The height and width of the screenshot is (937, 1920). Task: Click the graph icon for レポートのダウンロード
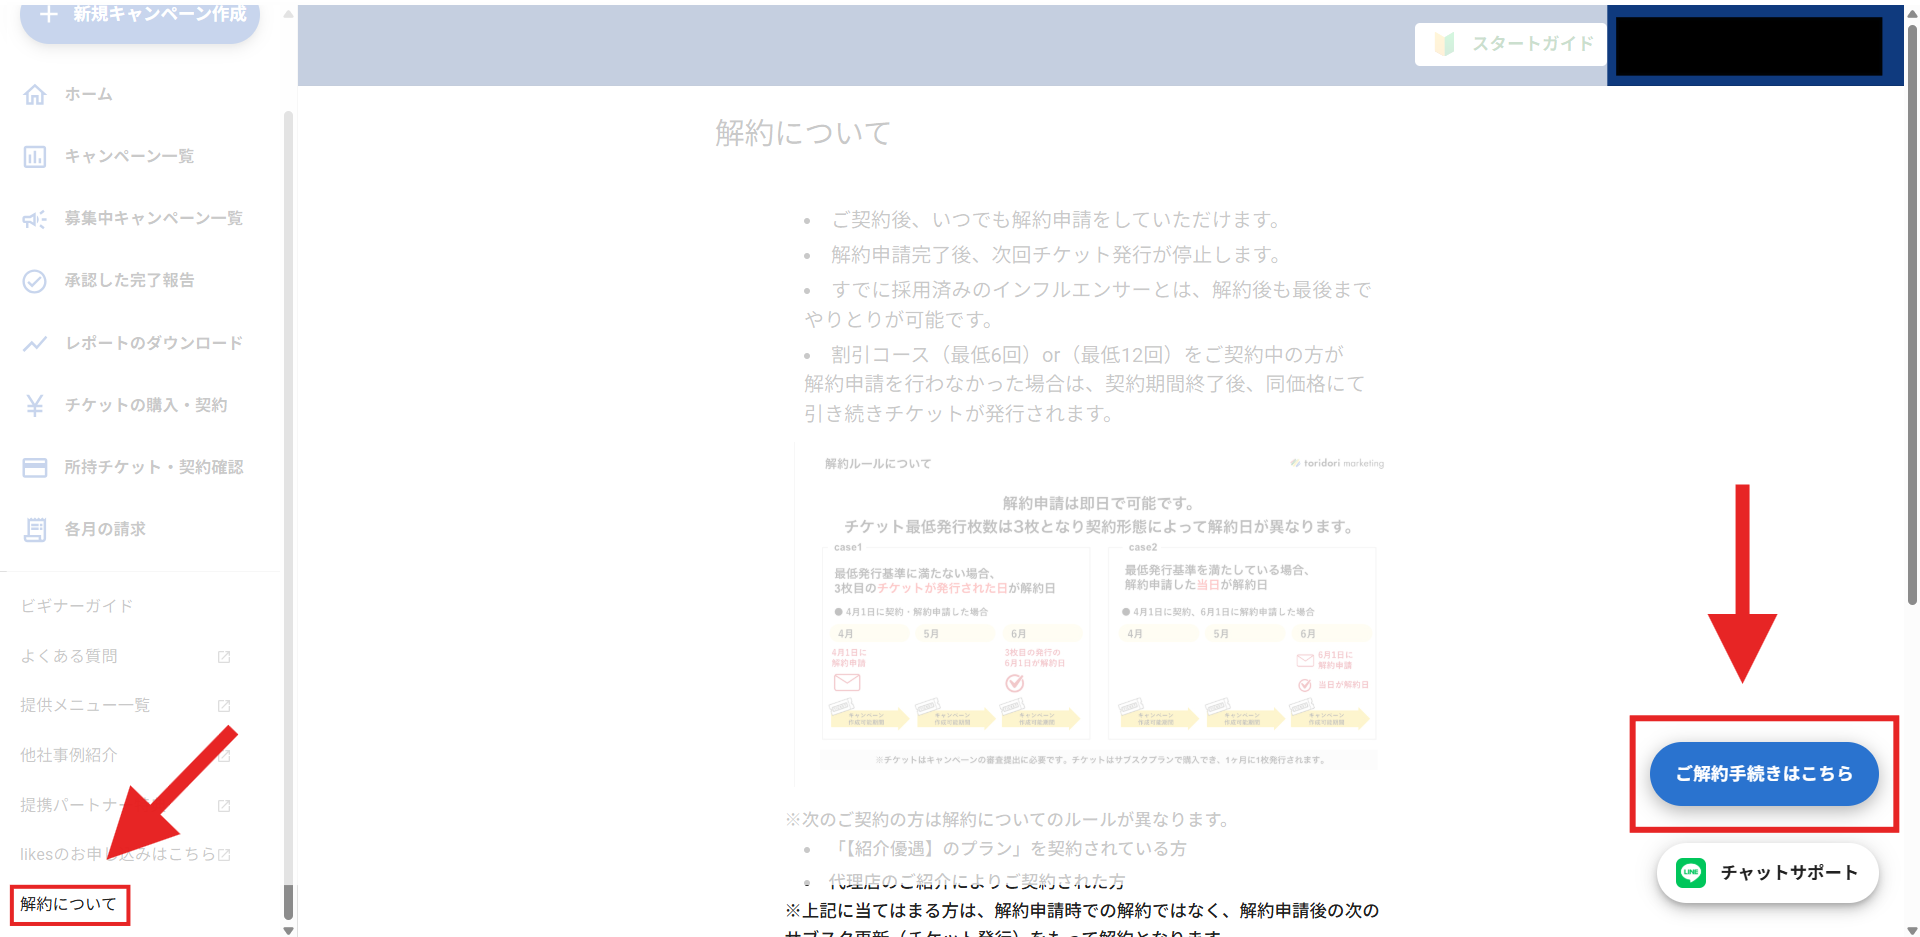35,343
